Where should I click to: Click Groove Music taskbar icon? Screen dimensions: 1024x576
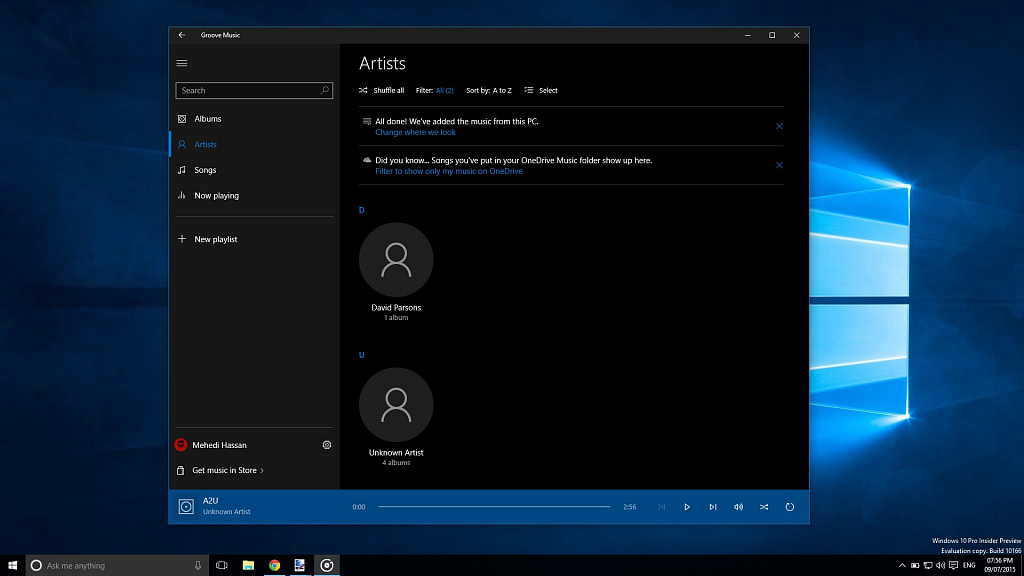click(x=327, y=566)
